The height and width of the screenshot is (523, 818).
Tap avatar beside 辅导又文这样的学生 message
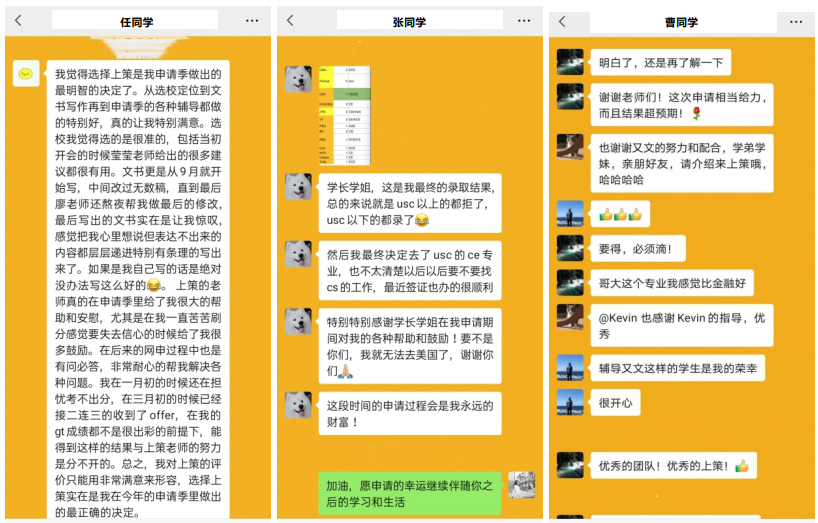pos(570,368)
